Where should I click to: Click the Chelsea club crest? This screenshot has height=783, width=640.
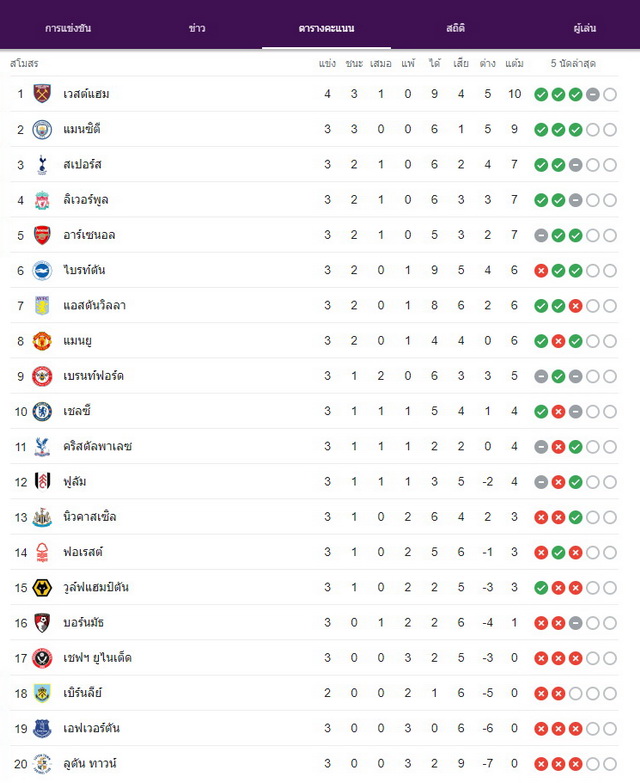coord(42,411)
